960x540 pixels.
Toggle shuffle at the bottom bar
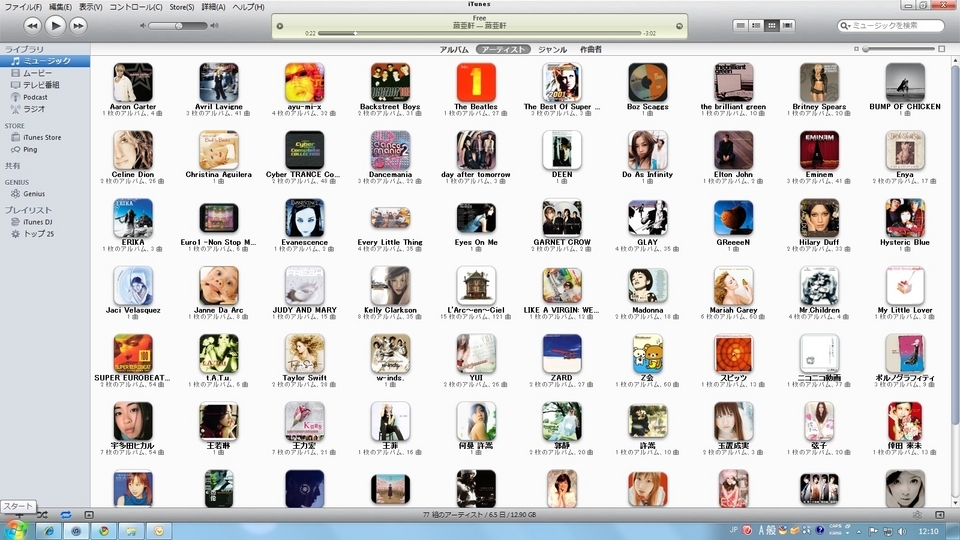42,516
